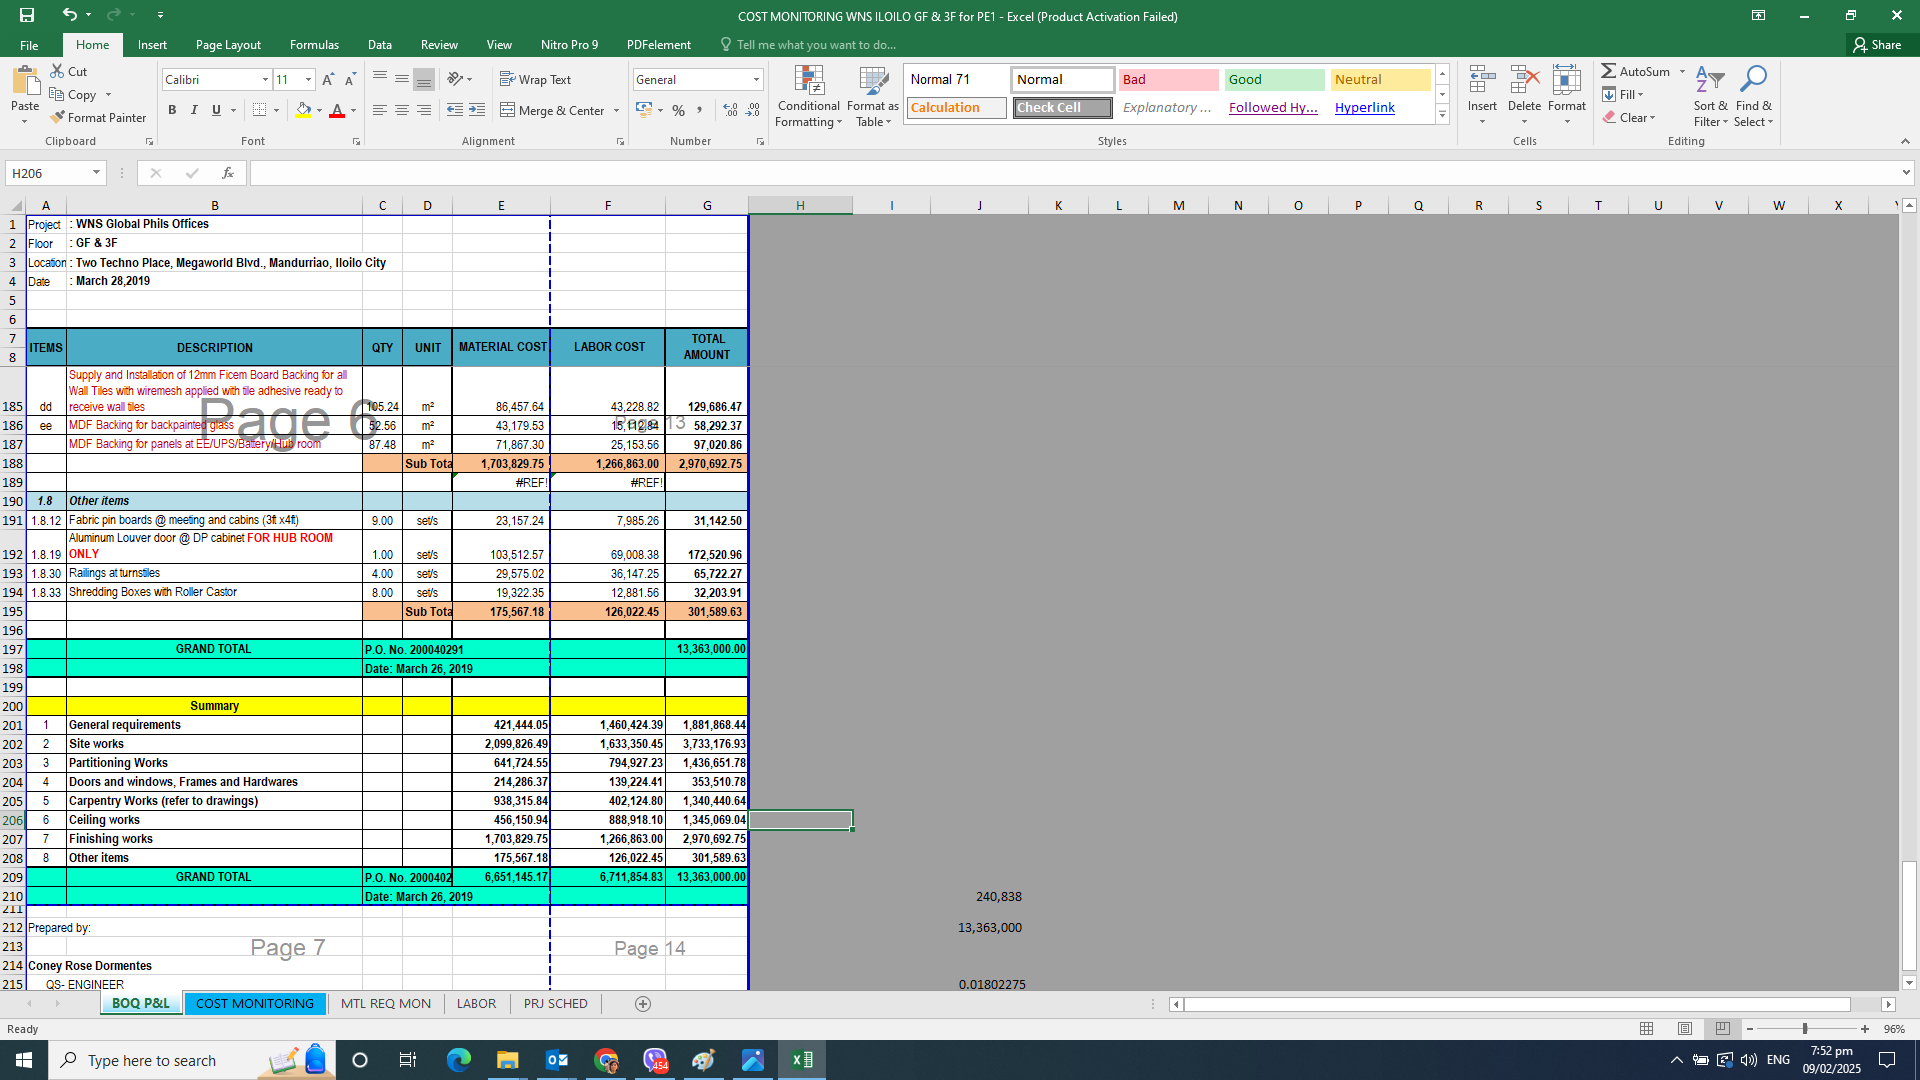Toggle Underline formatting on selected cell

[215, 110]
